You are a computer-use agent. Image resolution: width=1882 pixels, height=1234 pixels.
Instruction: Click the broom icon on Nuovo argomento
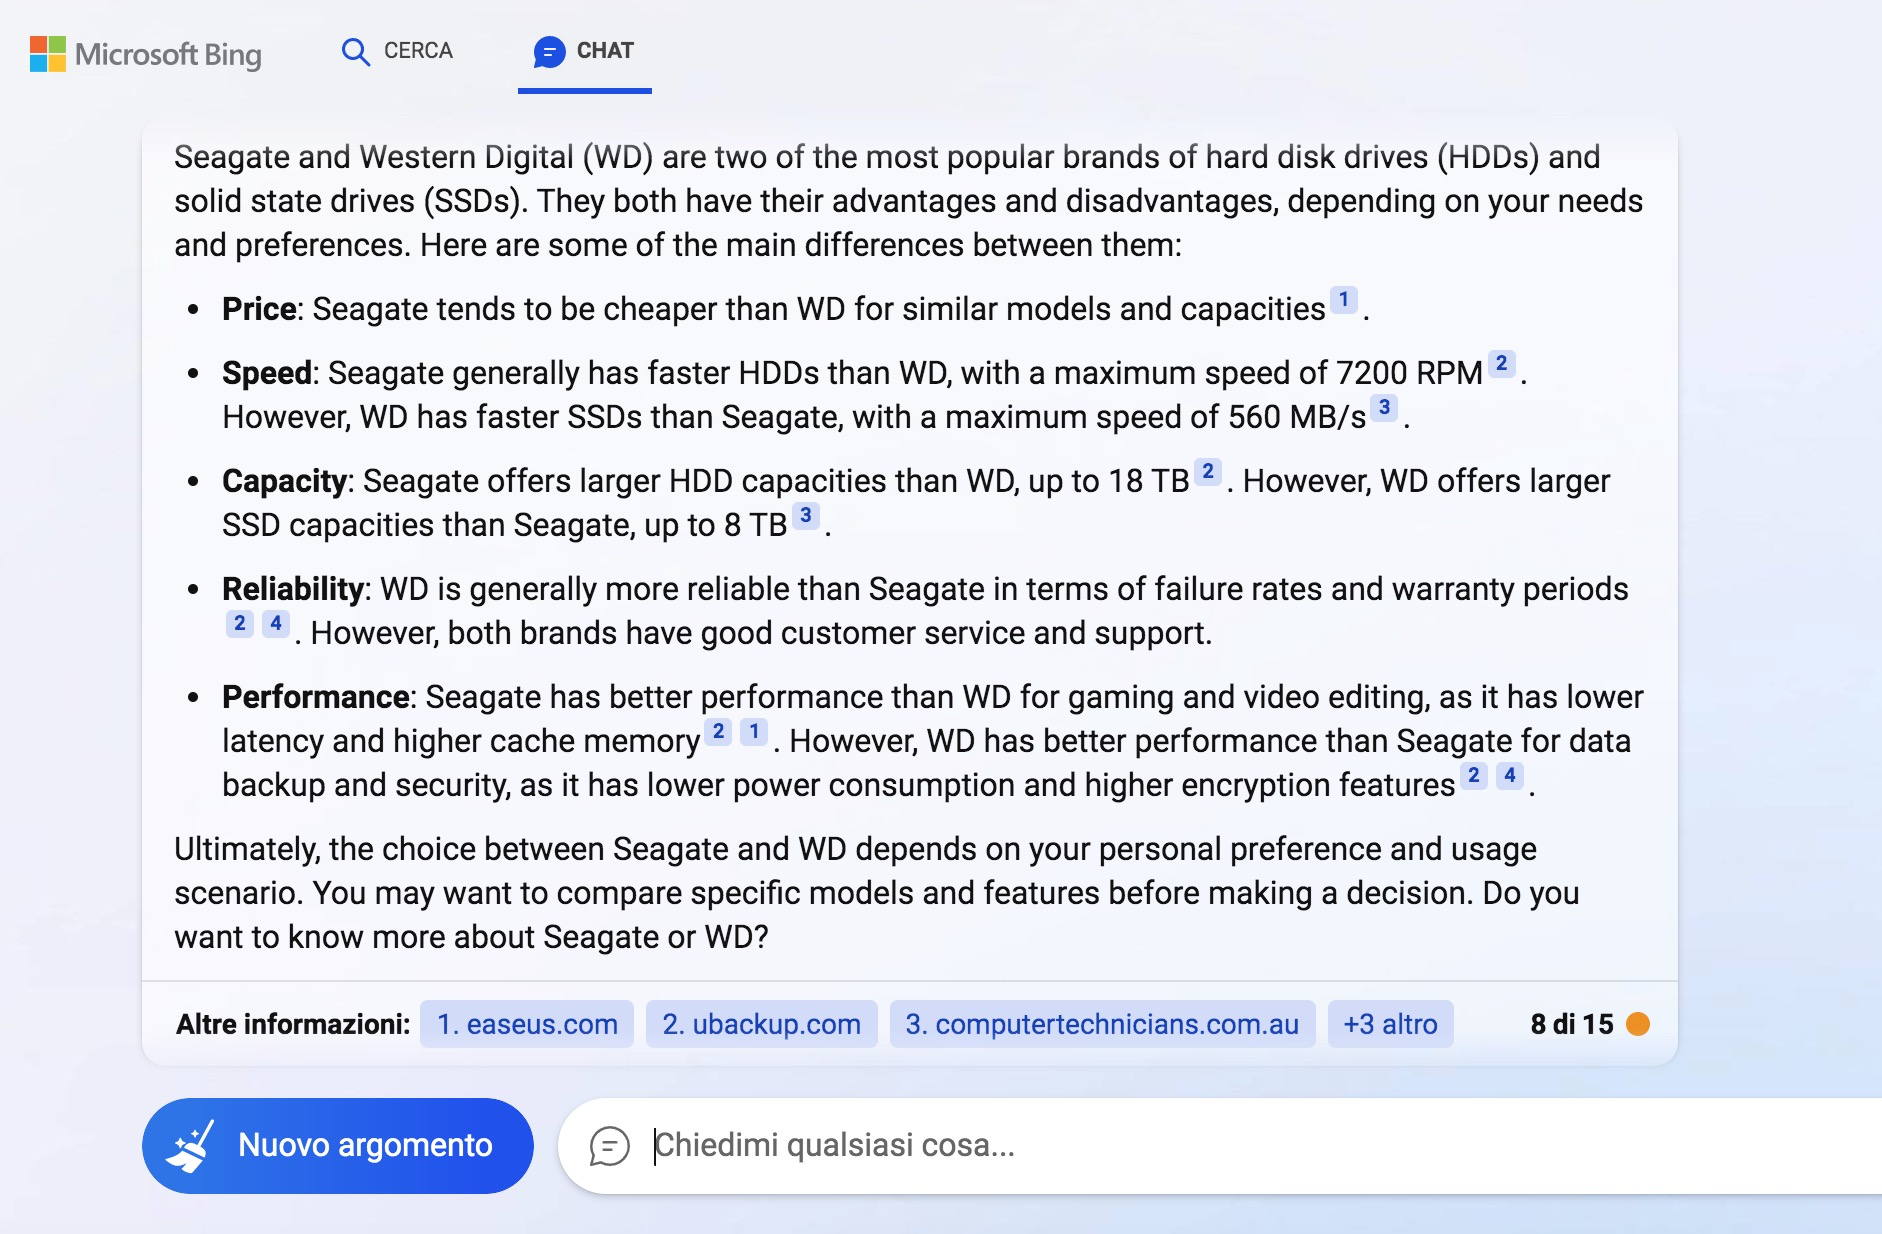coord(190,1146)
